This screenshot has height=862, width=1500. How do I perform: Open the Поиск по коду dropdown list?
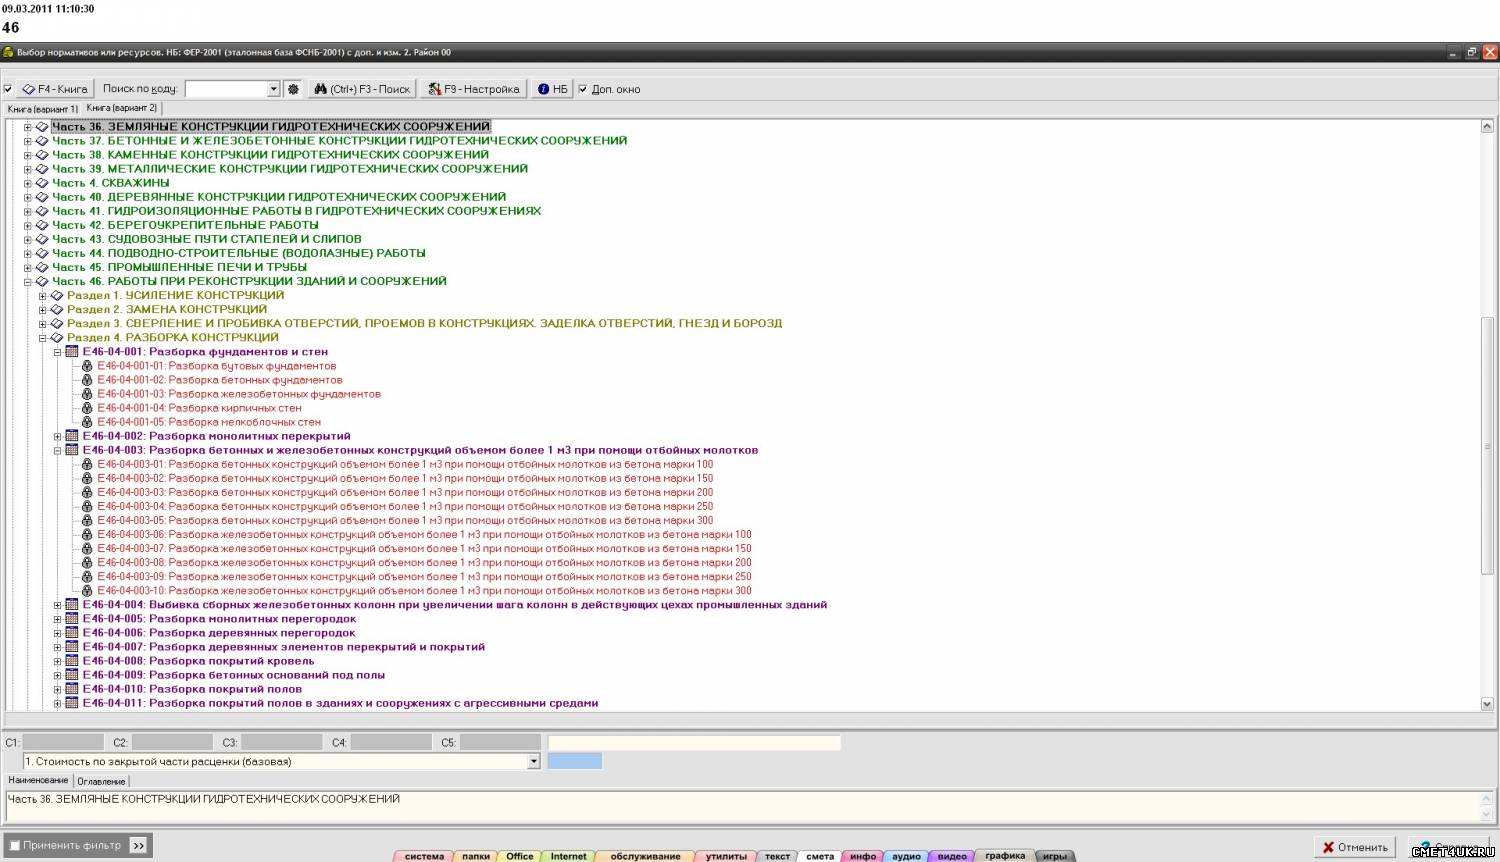point(273,89)
